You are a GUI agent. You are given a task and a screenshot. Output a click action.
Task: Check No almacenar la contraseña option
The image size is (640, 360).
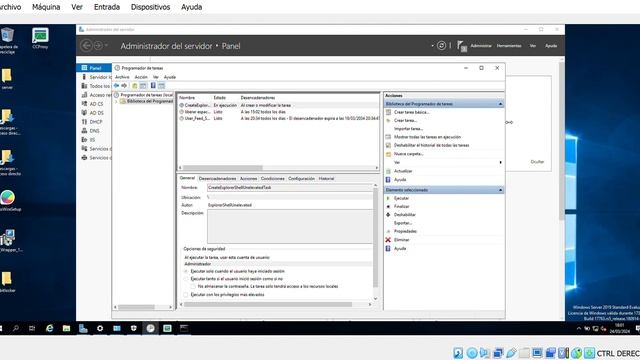(193, 287)
